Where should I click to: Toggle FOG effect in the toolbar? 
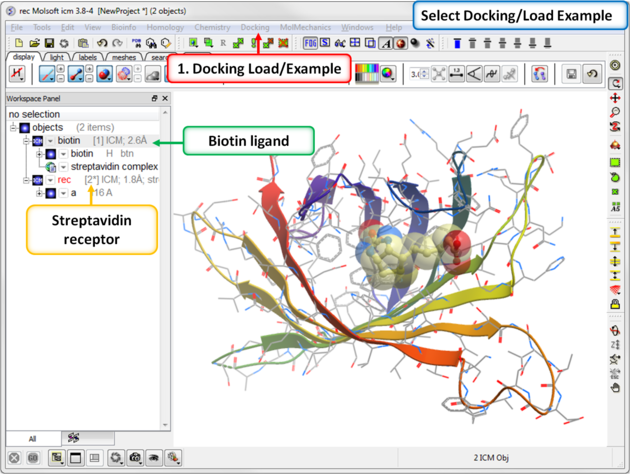tap(309, 44)
